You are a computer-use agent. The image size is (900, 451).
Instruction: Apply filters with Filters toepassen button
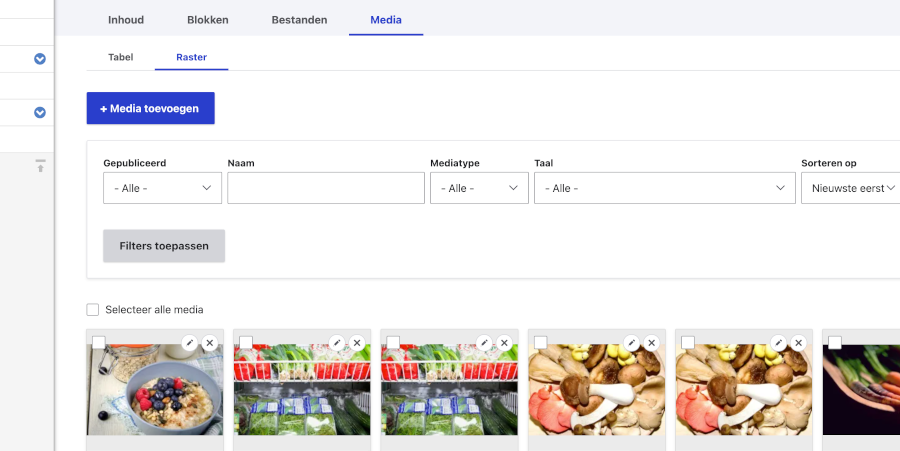pos(164,246)
